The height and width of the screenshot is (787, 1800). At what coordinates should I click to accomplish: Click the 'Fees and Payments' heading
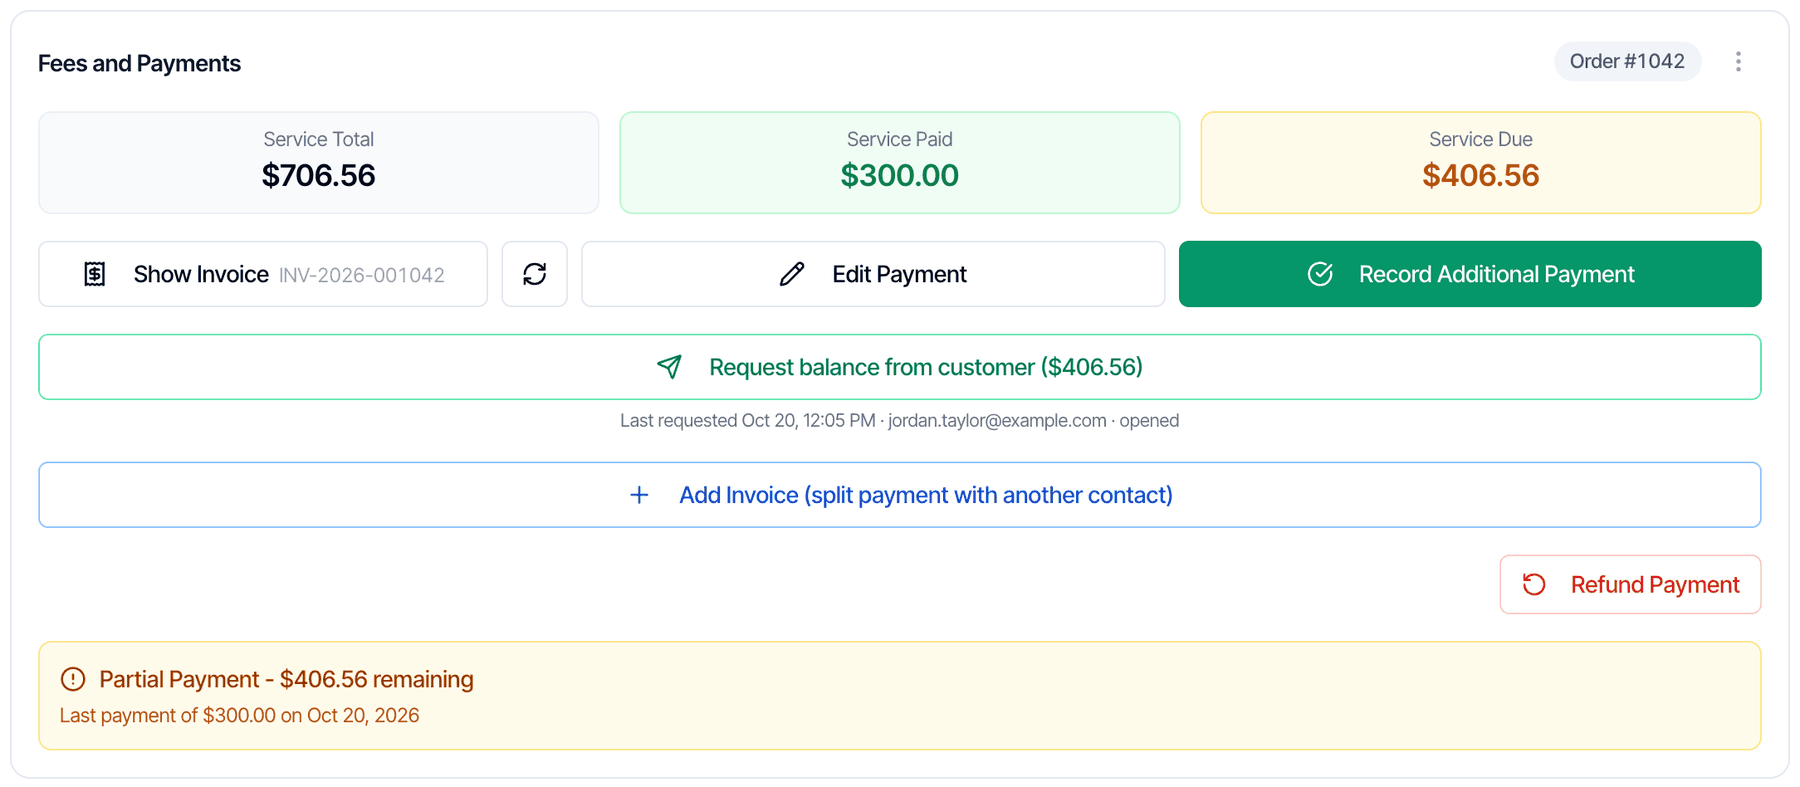click(139, 63)
